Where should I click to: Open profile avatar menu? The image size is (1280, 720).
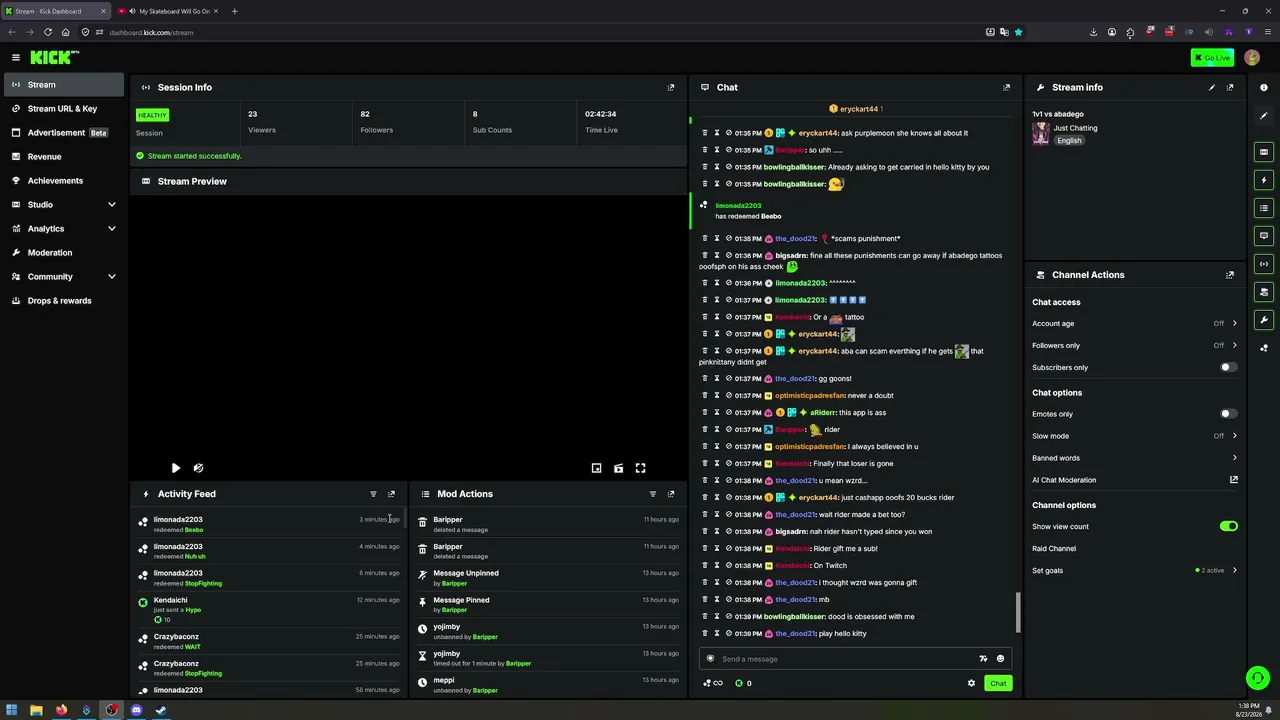pos(1252,58)
